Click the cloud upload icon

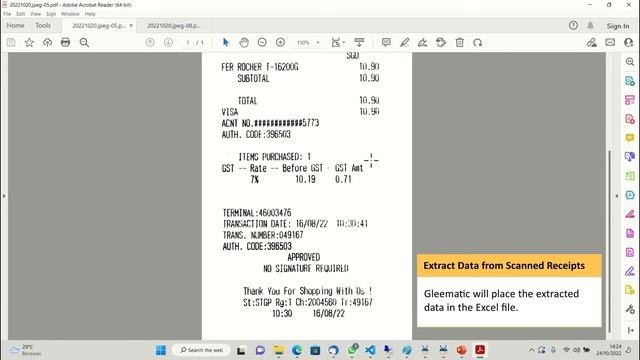[x=47, y=42]
